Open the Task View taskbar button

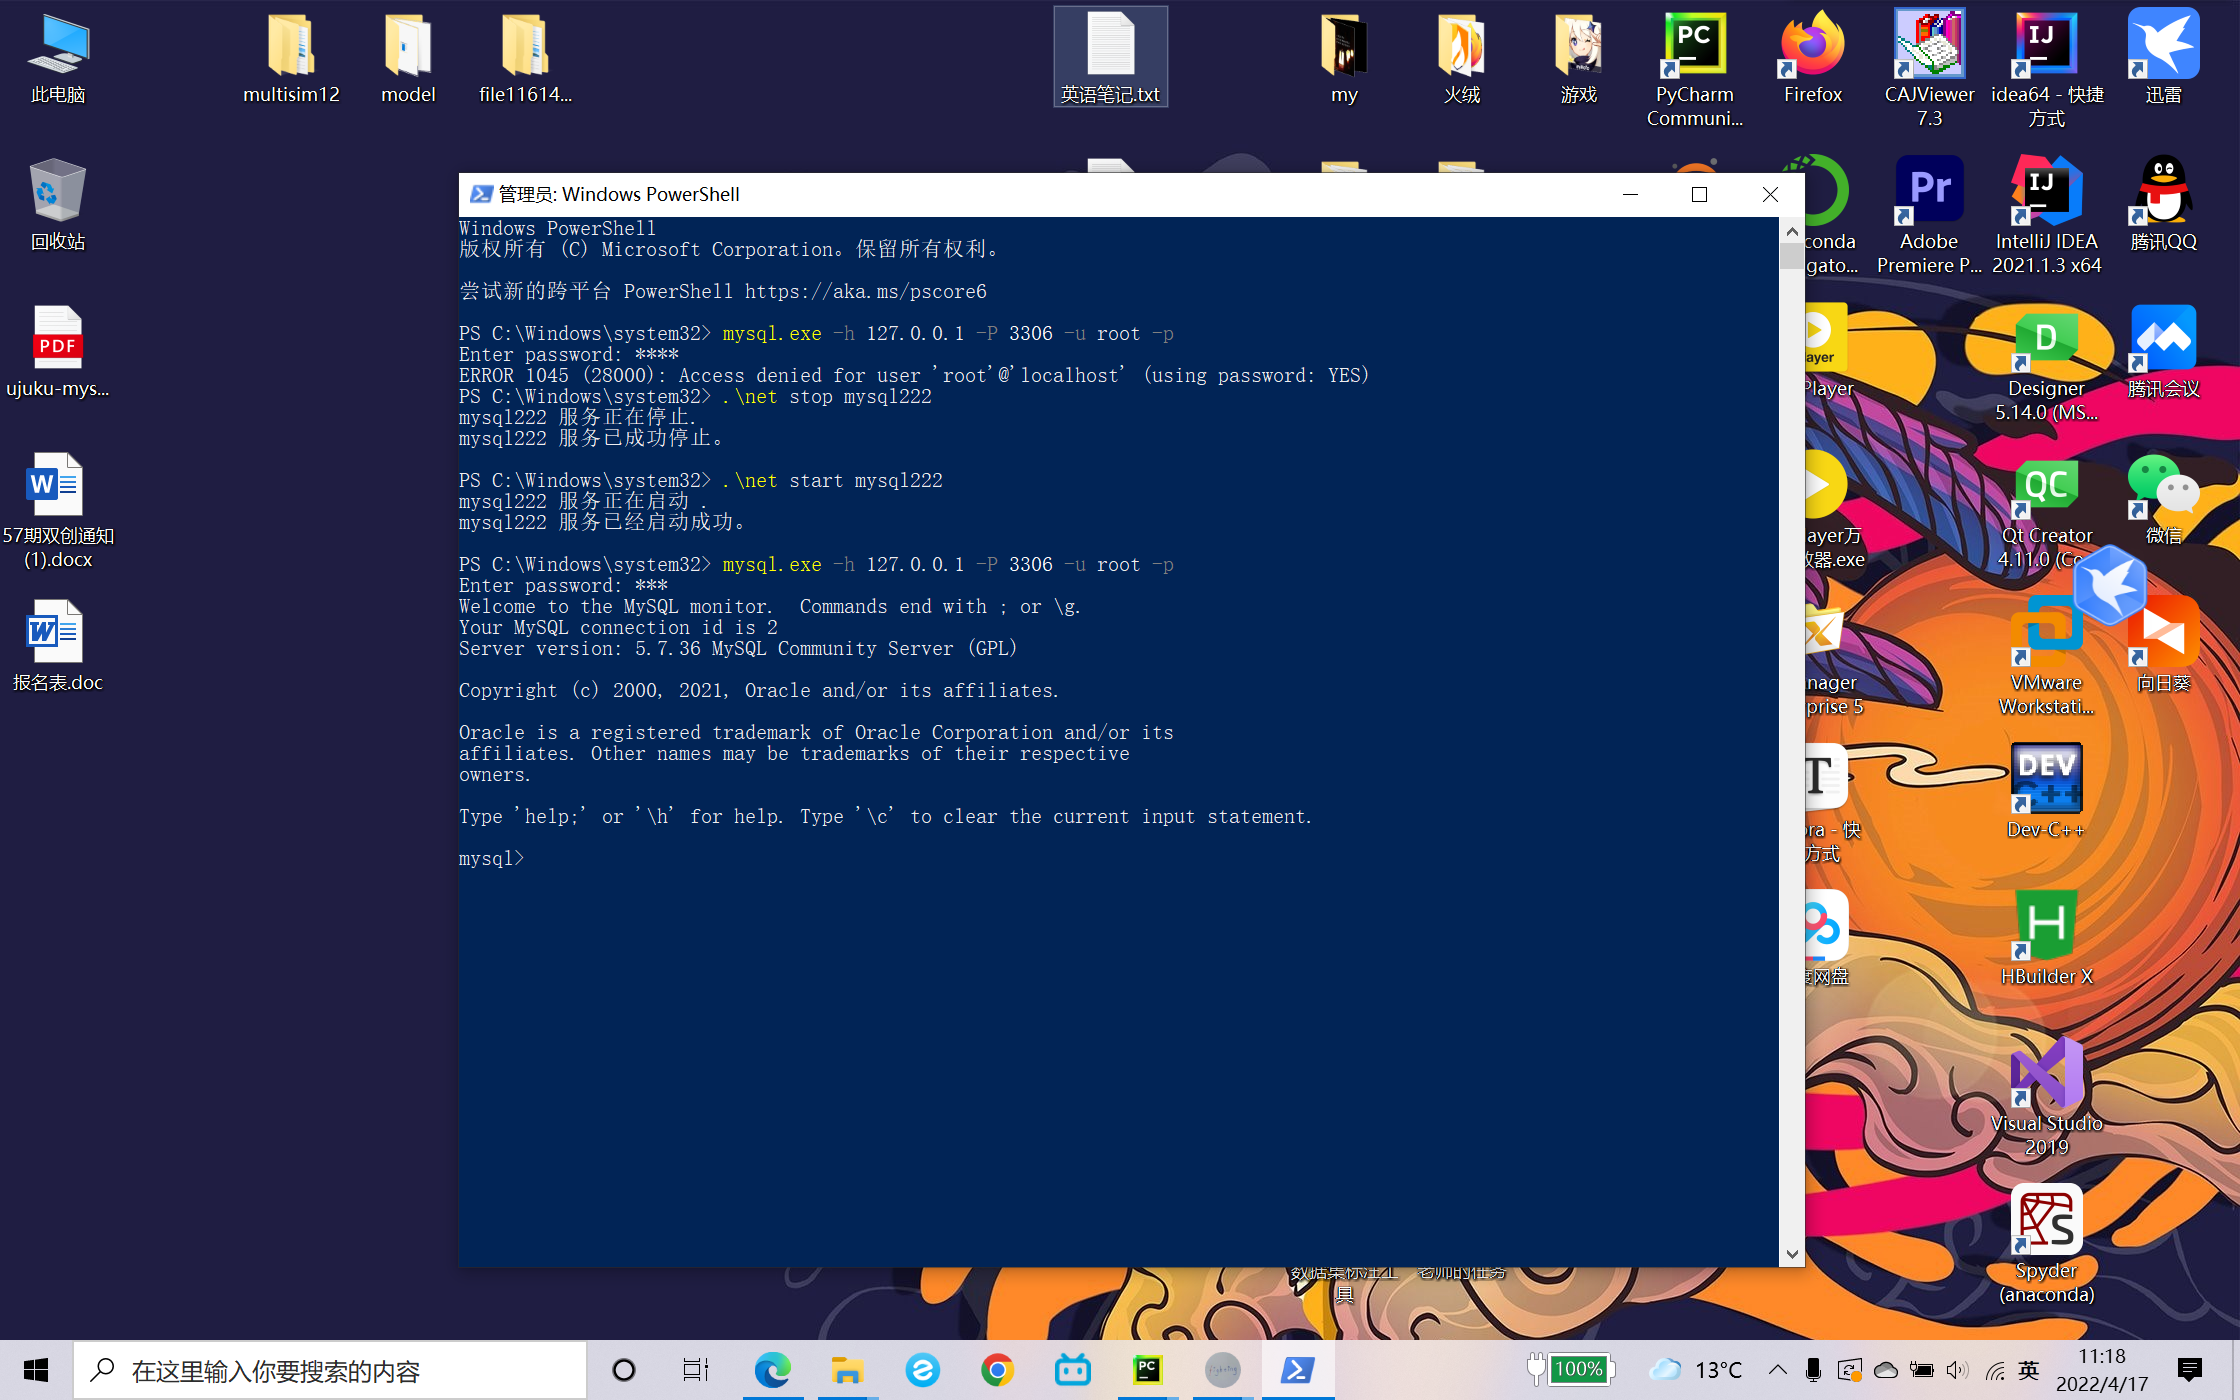pos(695,1370)
